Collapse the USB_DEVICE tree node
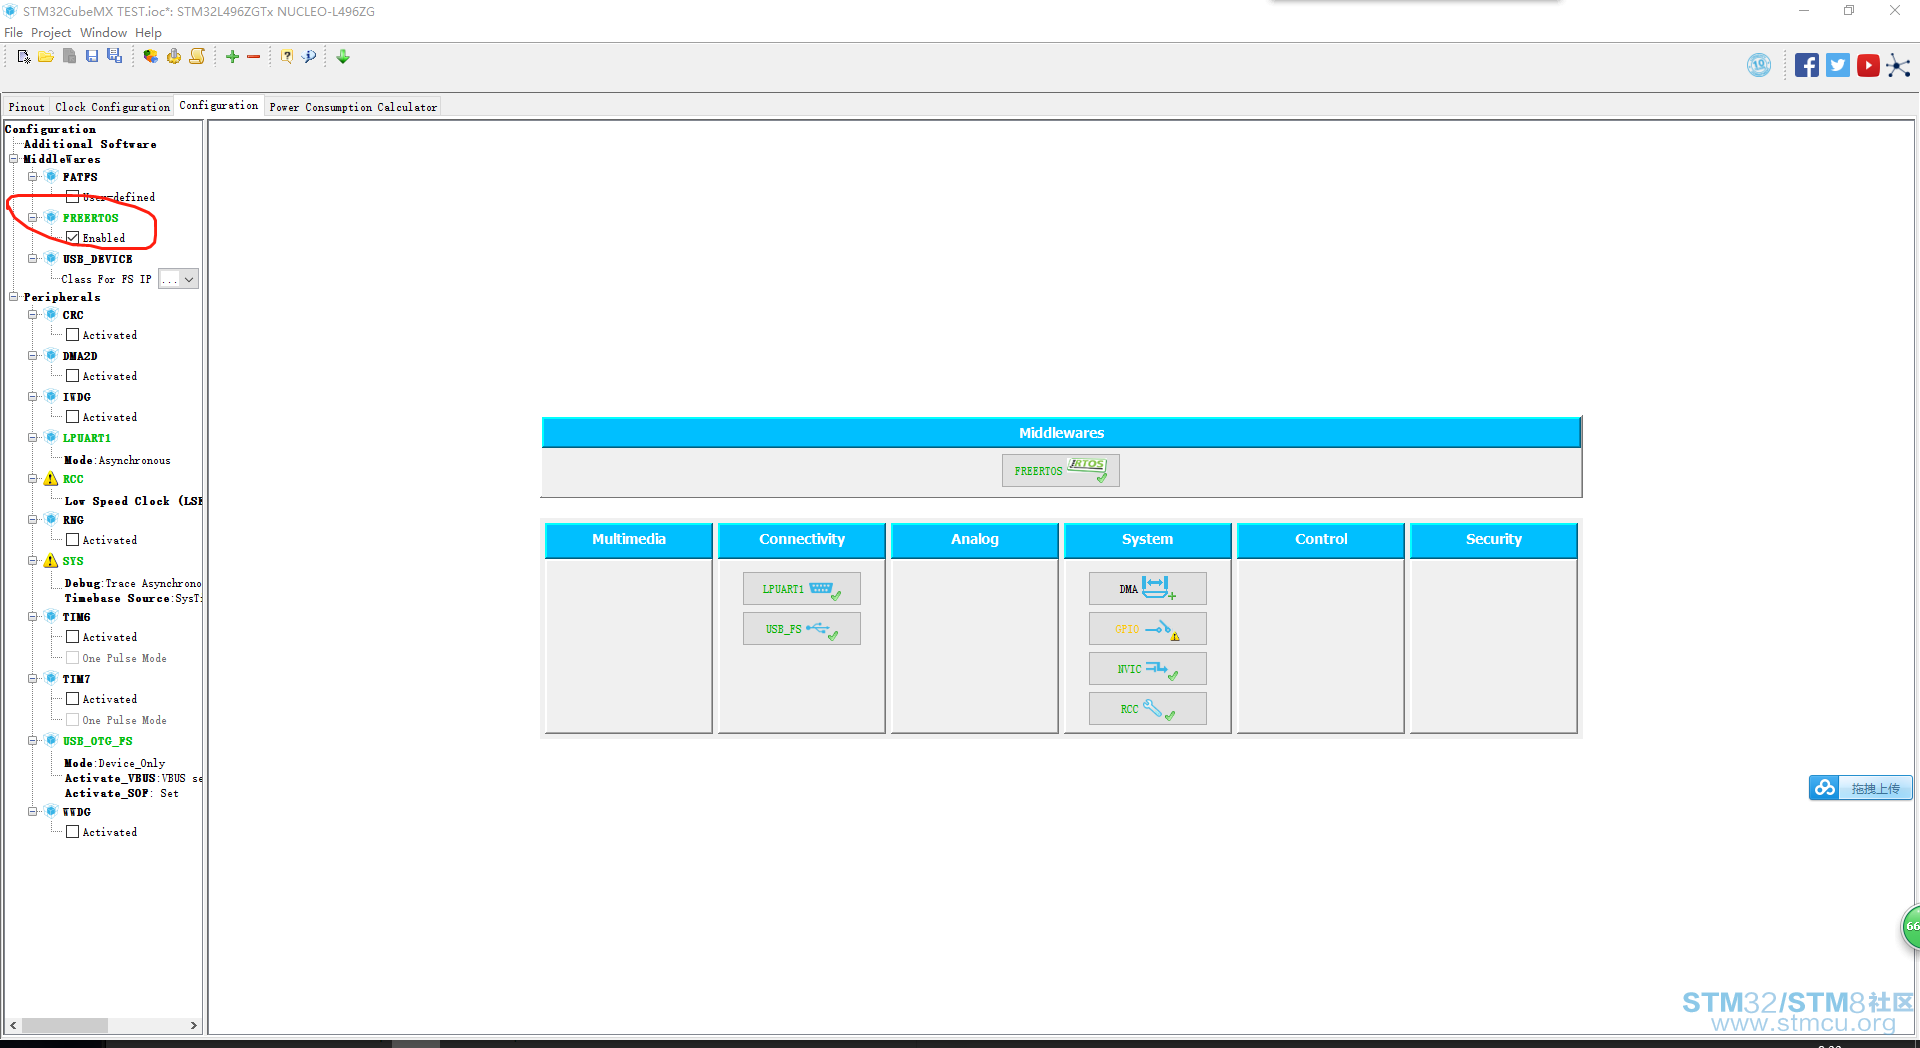Image resolution: width=1920 pixels, height=1048 pixels. point(32,259)
